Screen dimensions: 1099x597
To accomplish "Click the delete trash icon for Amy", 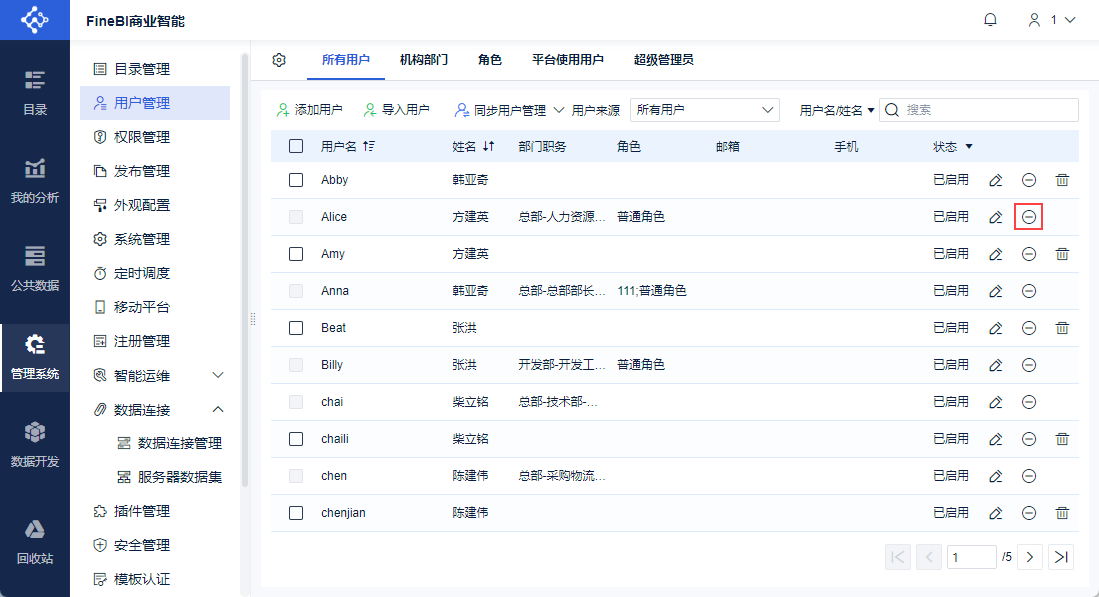I will (1062, 254).
